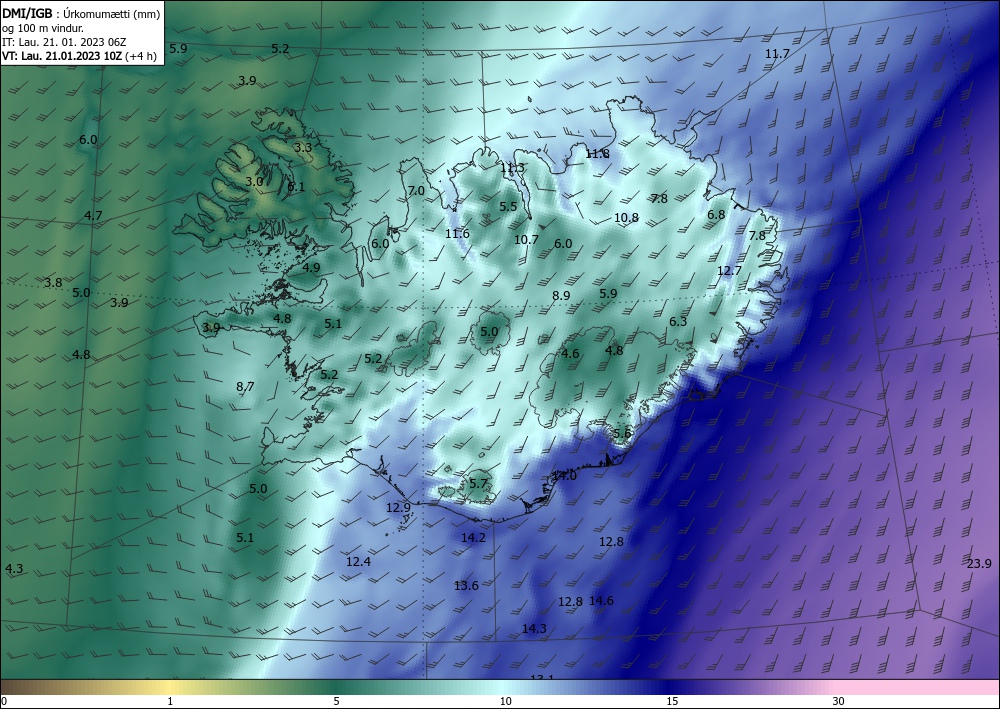1000x709 pixels.
Task: Select the 14.0 value on the southeast coast
Action: tap(564, 476)
